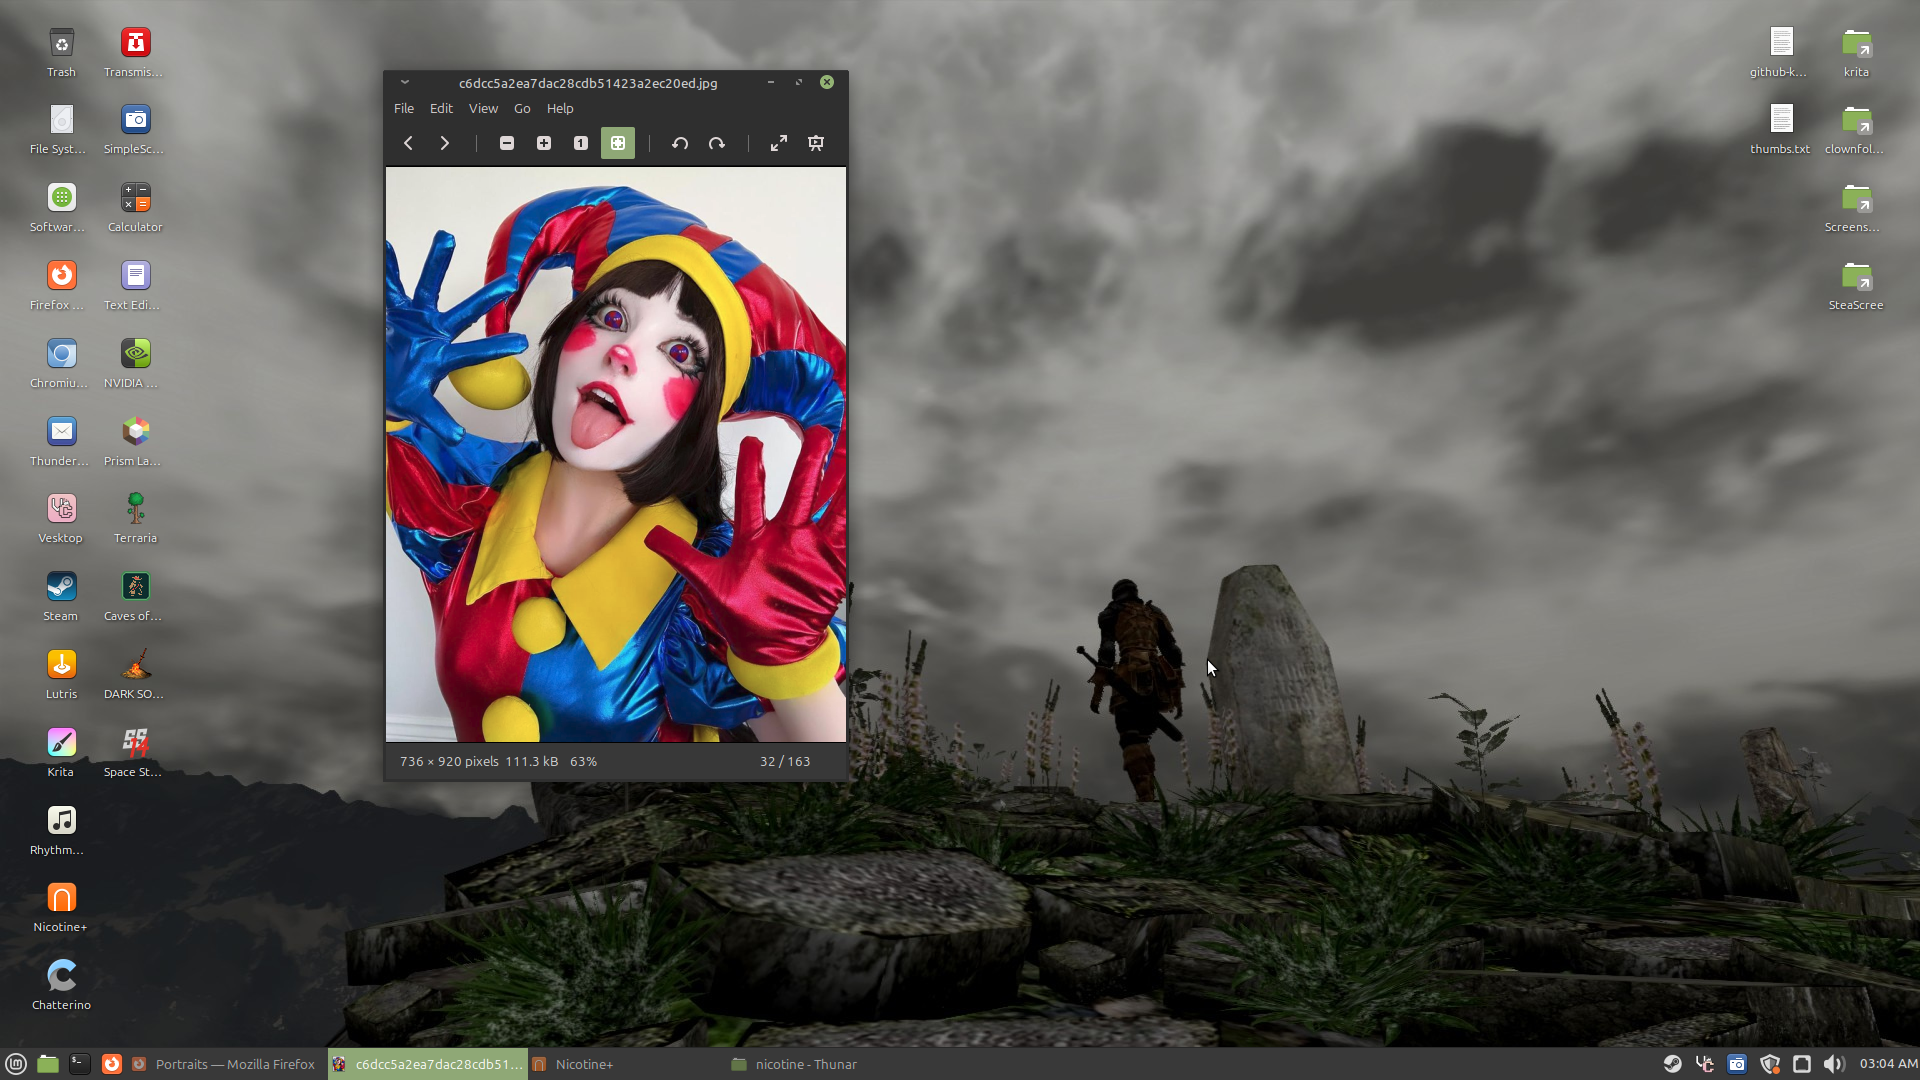The width and height of the screenshot is (1920, 1080).
Task: Select the Software Manager desktop icon
Action: point(59,208)
